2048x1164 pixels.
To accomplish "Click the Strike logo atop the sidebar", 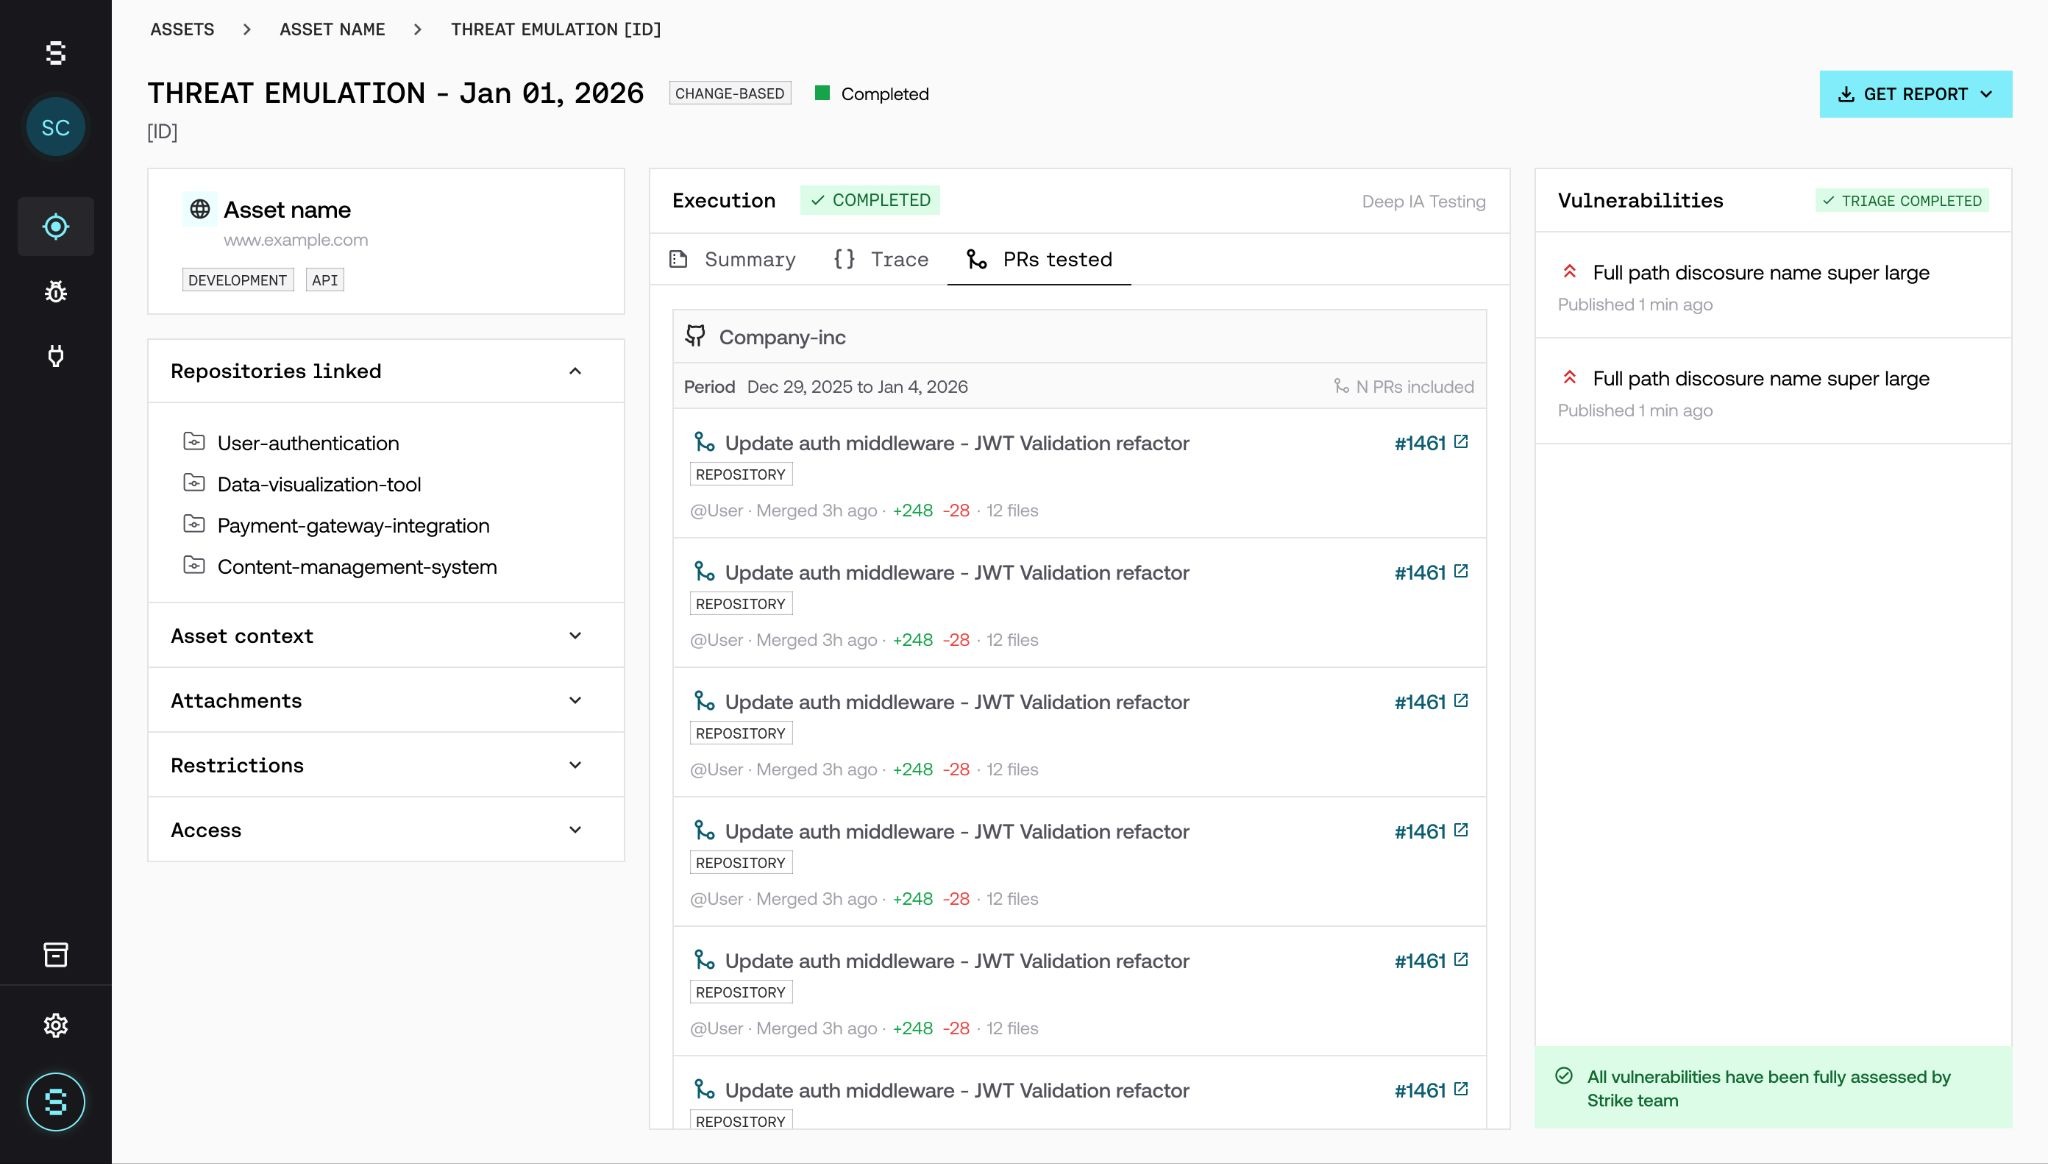I will 56,53.
